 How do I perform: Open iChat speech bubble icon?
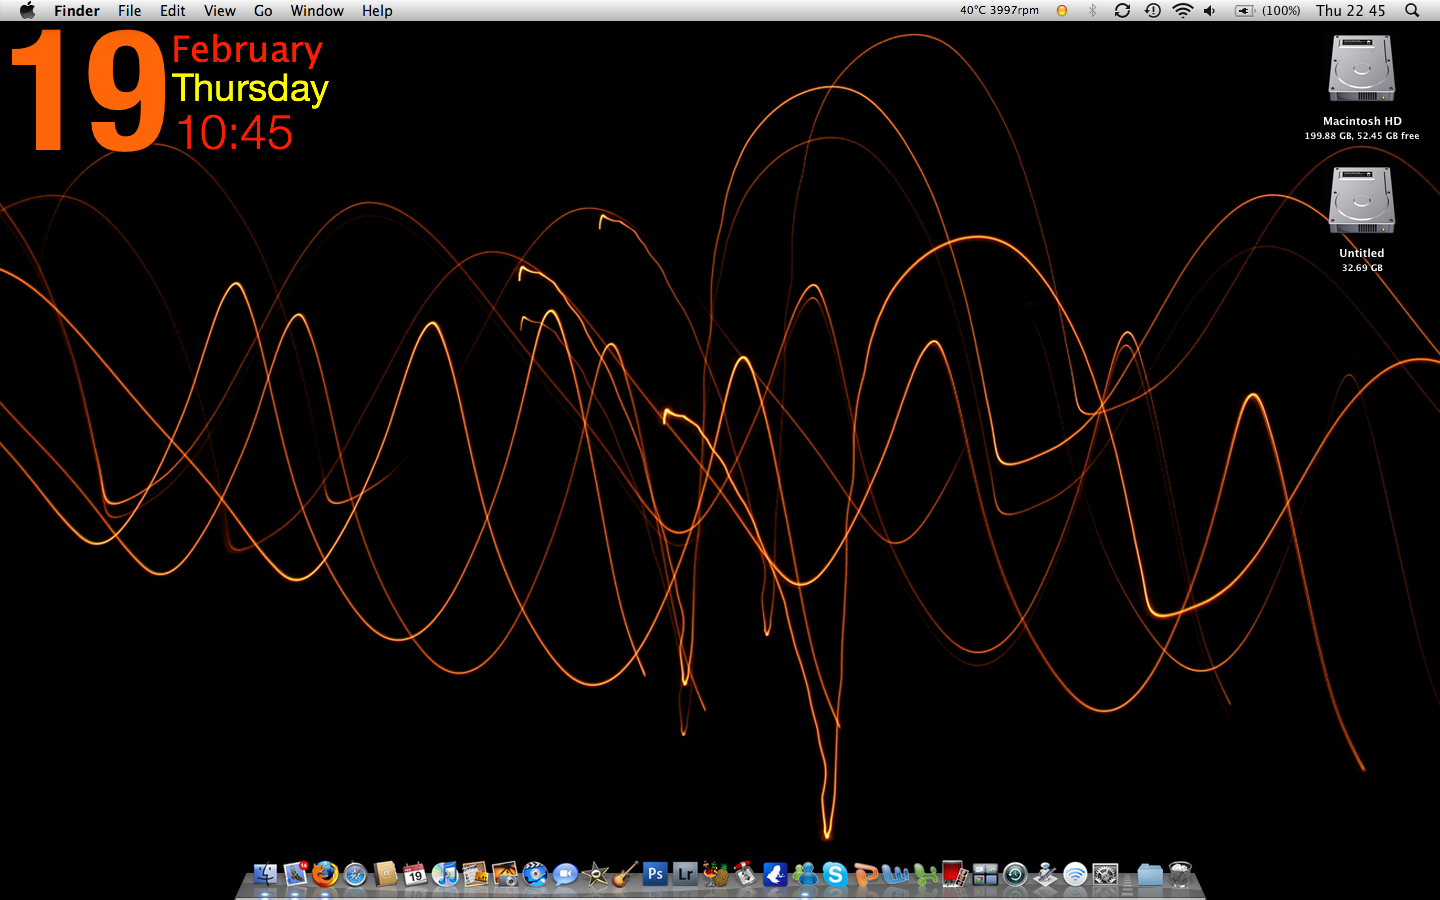click(565, 875)
